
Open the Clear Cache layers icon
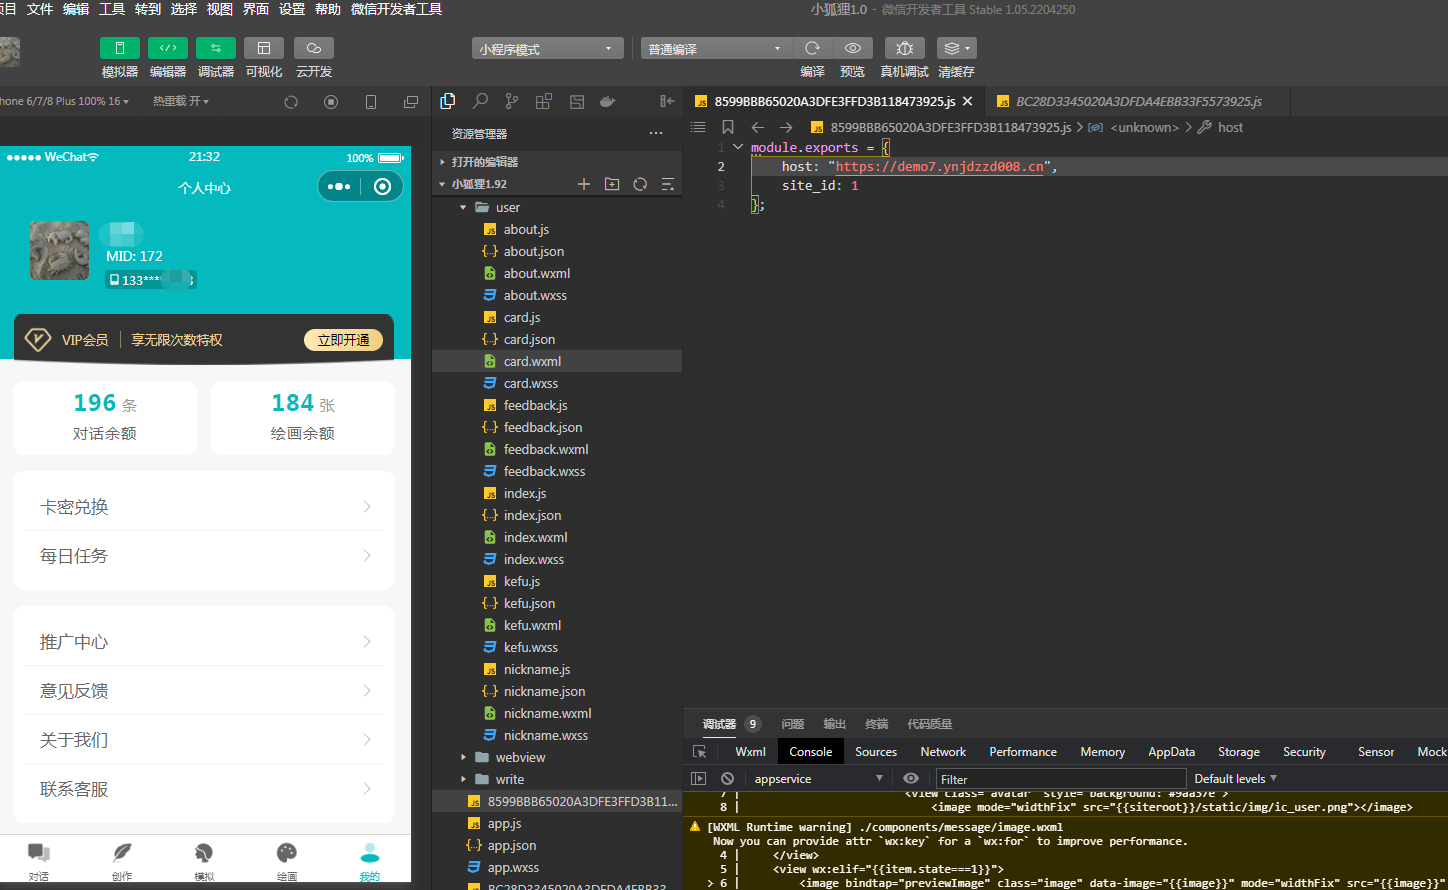pyautogui.click(x=957, y=48)
